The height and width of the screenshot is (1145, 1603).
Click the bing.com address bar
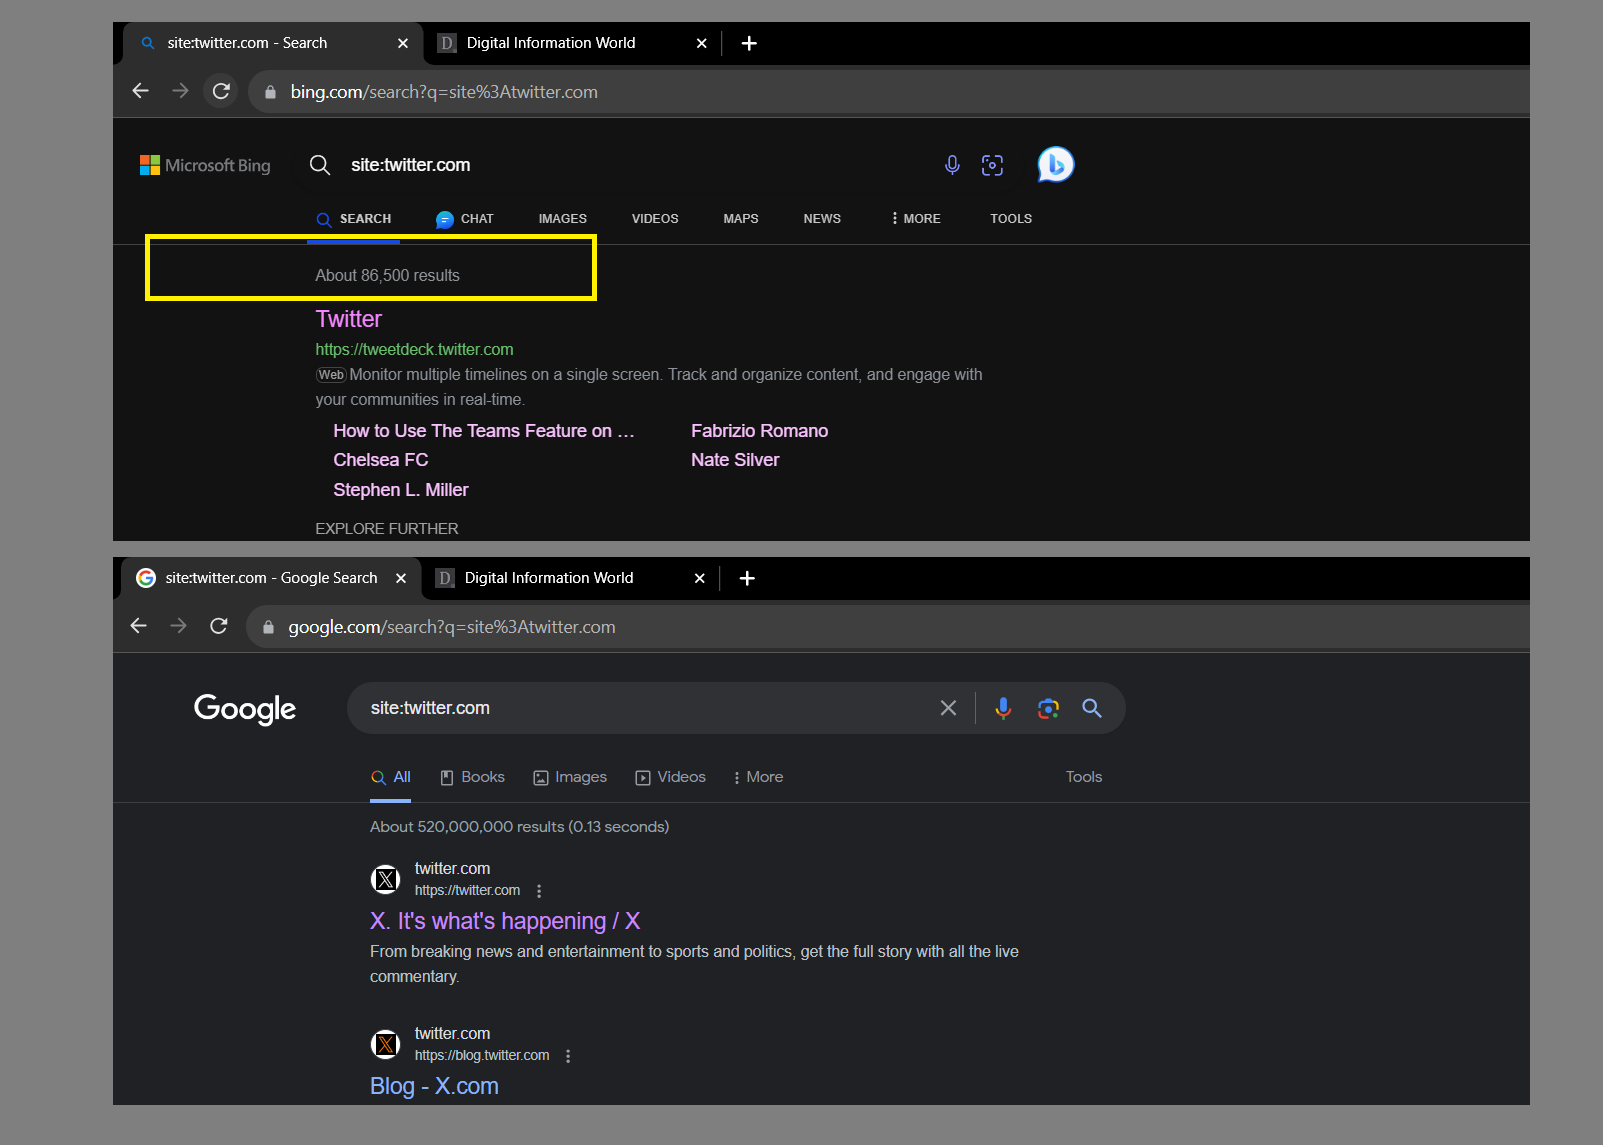tap(889, 92)
